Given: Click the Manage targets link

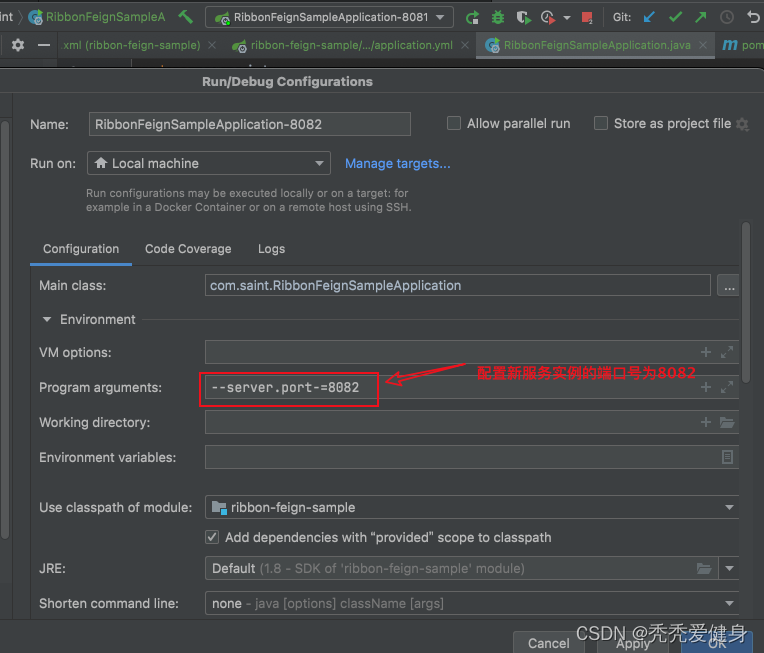Looking at the screenshot, I should [398, 164].
